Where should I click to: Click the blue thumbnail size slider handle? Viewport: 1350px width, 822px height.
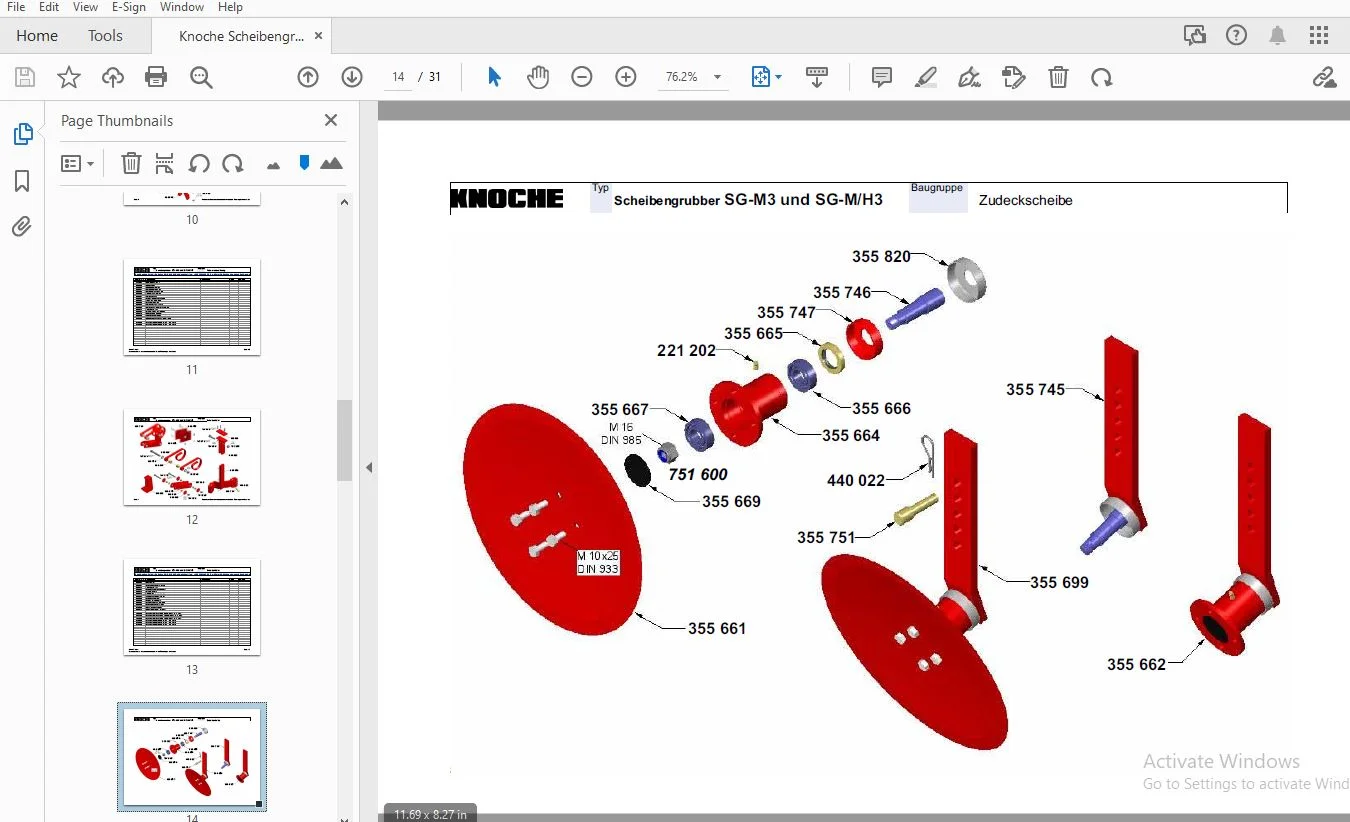(305, 163)
